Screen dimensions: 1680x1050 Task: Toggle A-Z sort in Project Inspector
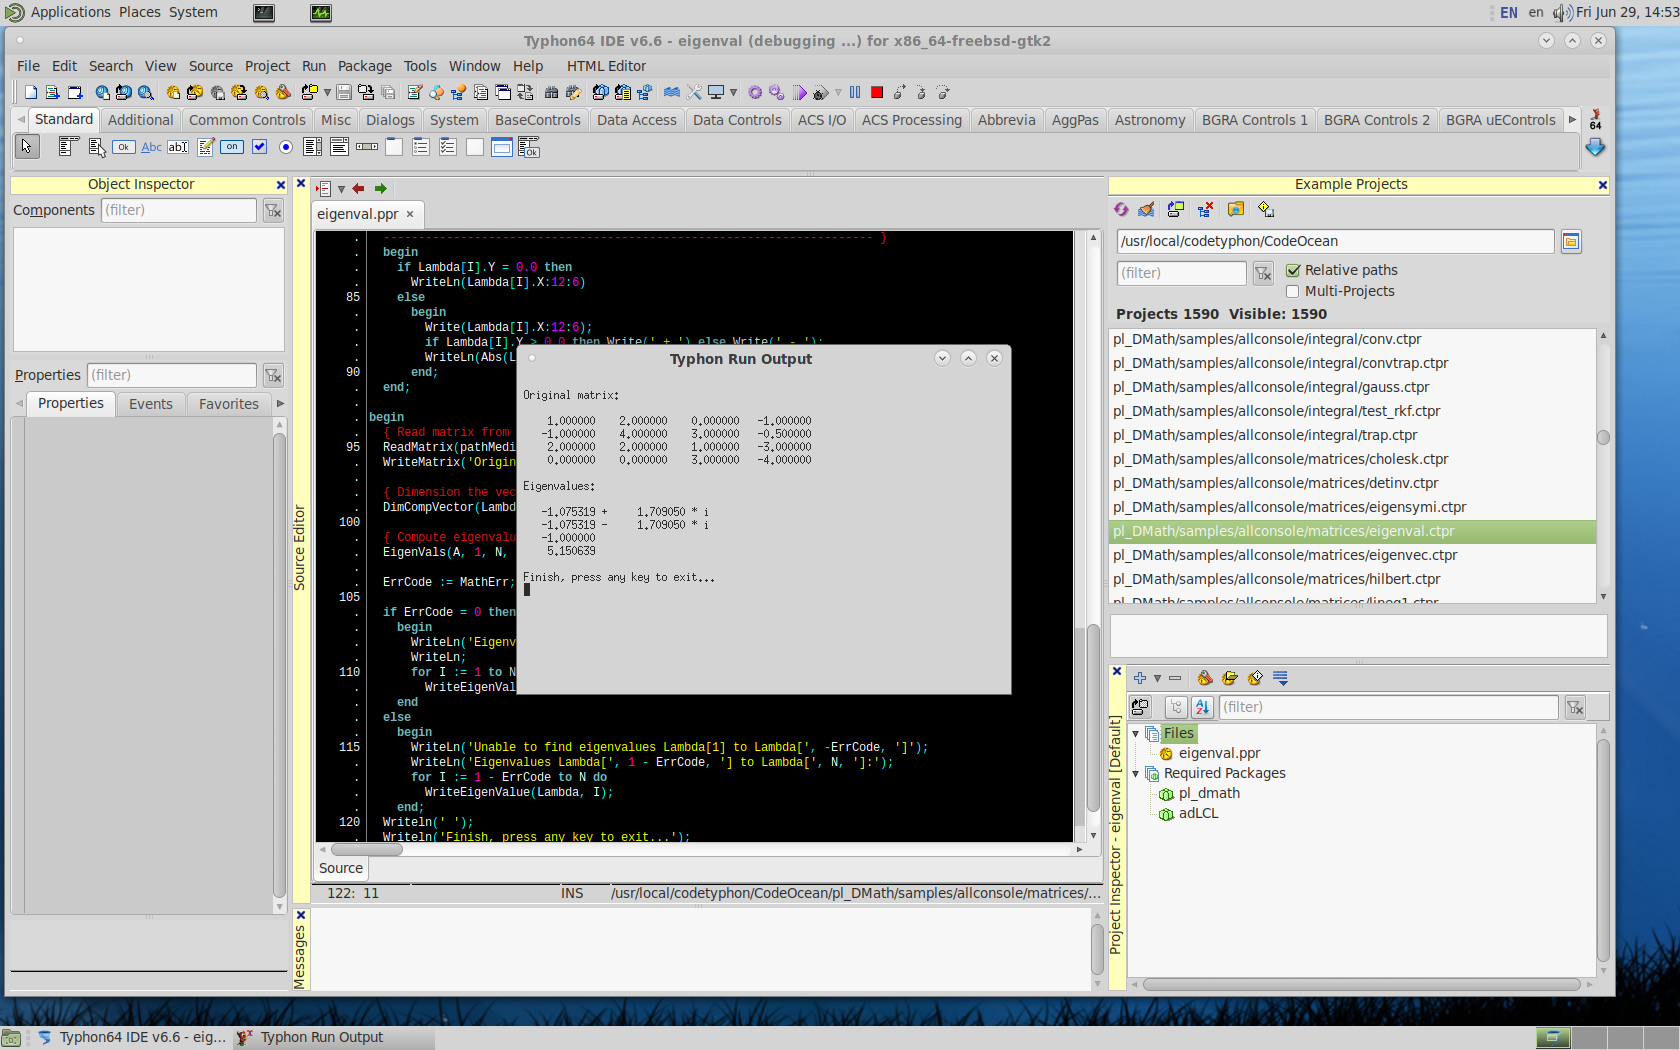coord(1202,707)
